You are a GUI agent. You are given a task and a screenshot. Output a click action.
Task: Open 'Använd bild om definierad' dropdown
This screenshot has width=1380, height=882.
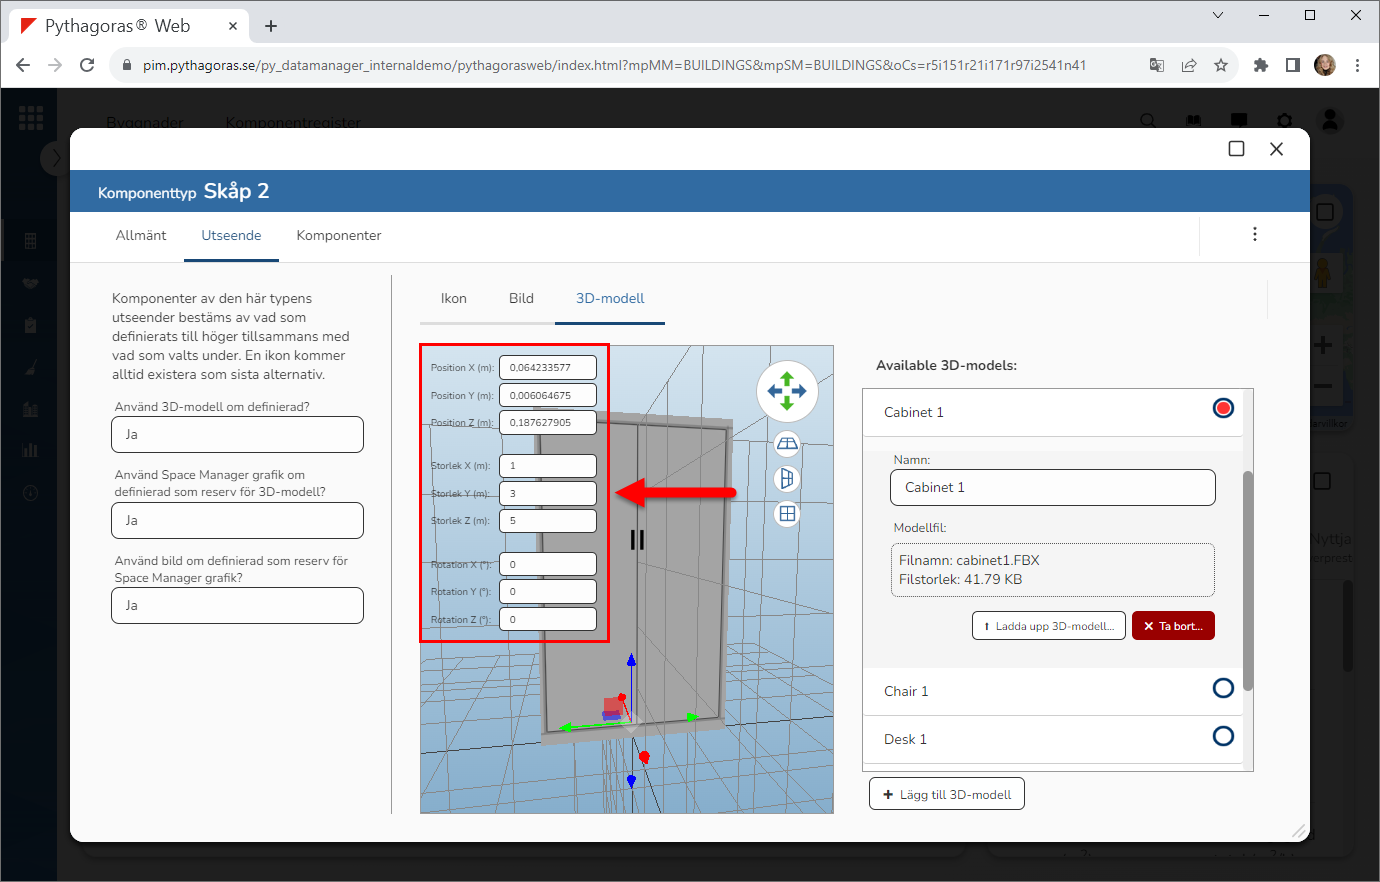[x=237, y=606]
